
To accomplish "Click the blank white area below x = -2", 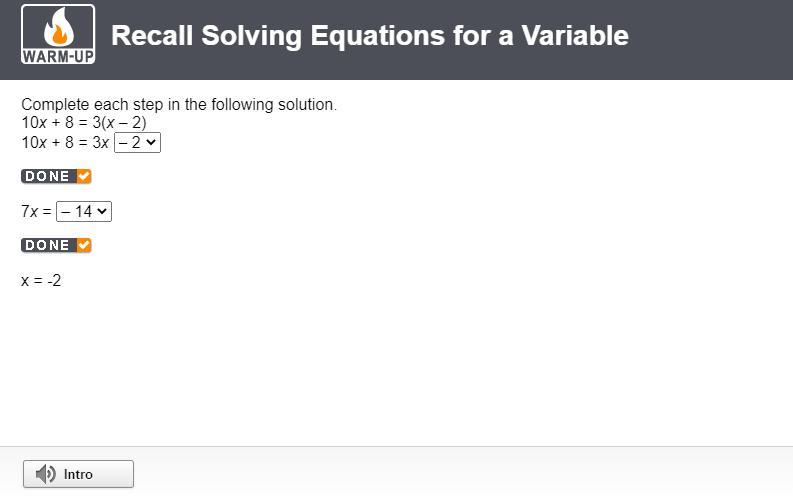I will 400,370.
